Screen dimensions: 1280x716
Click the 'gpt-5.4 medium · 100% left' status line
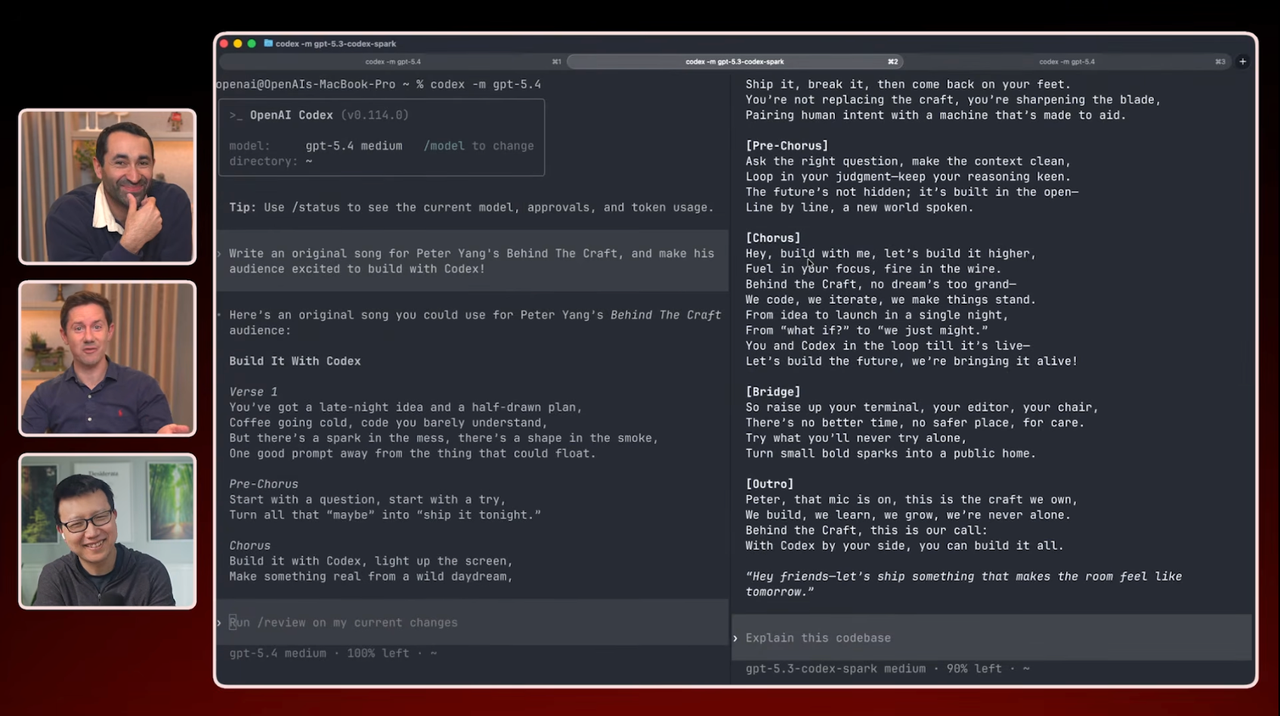(332, 653)
